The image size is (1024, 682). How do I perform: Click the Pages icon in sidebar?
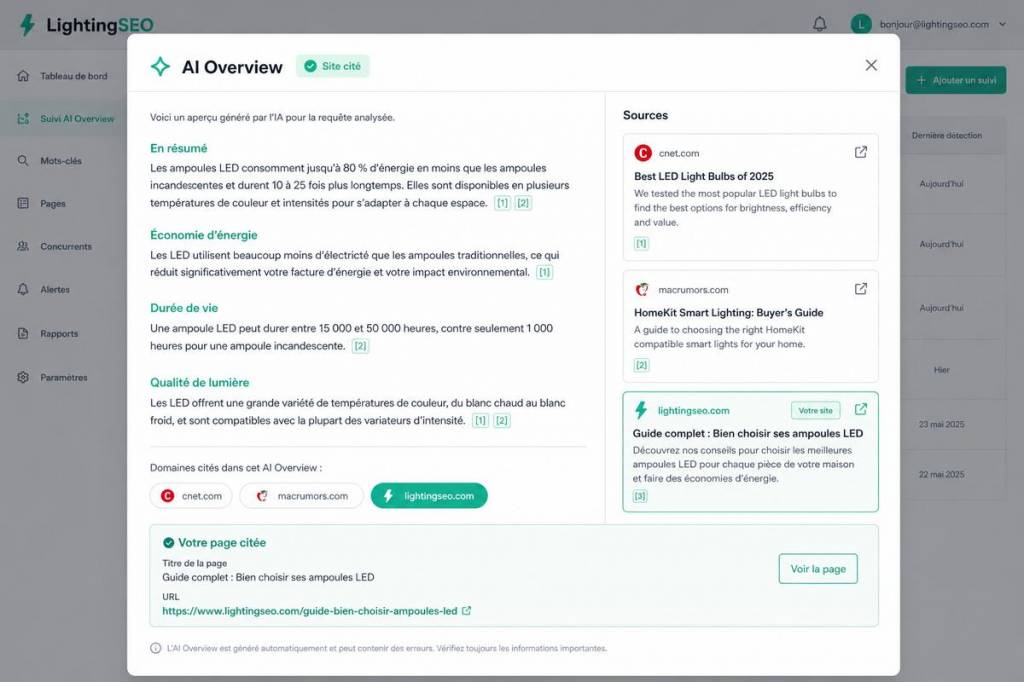pos(23,203)
